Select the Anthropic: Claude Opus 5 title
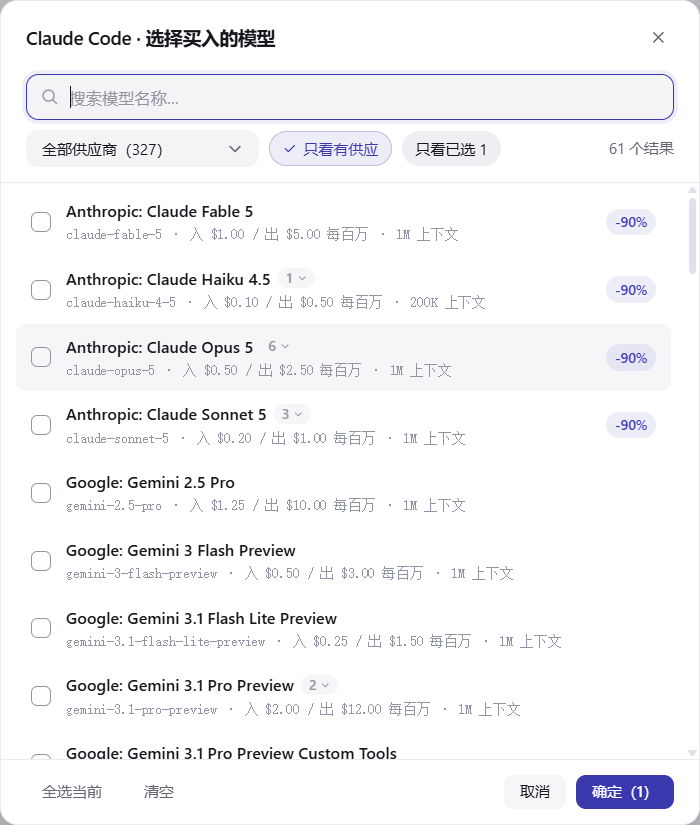 [x=159, y=347]
